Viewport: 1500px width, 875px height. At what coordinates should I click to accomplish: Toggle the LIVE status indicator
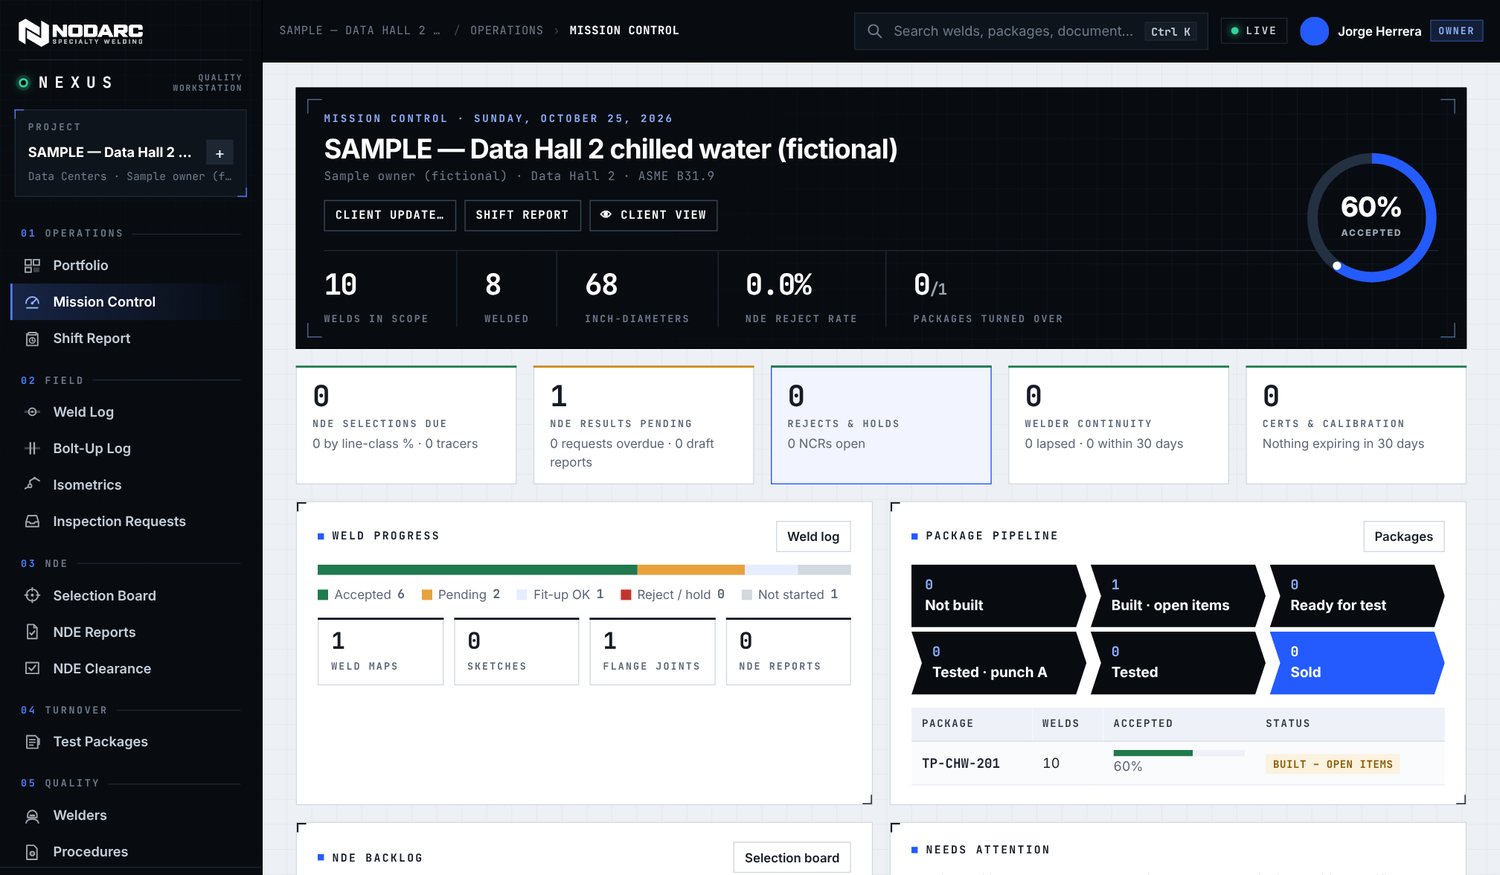coord(1253,31)
